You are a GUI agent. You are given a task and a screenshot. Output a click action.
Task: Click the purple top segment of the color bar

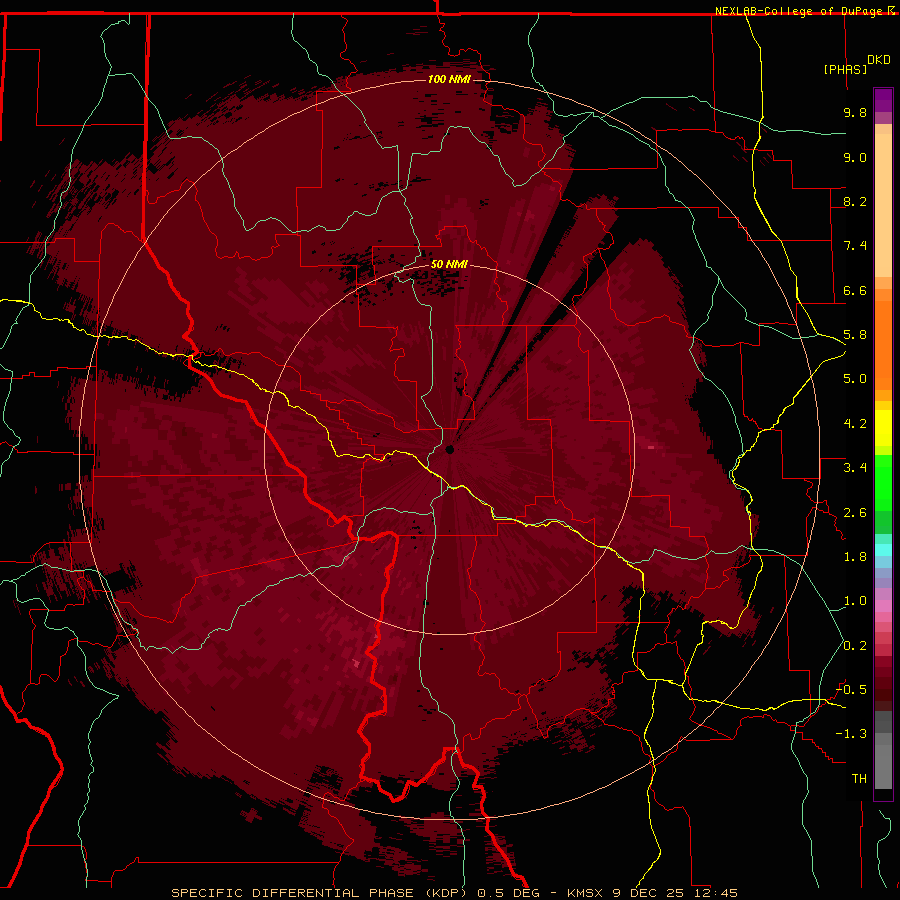tap(883, 100)
